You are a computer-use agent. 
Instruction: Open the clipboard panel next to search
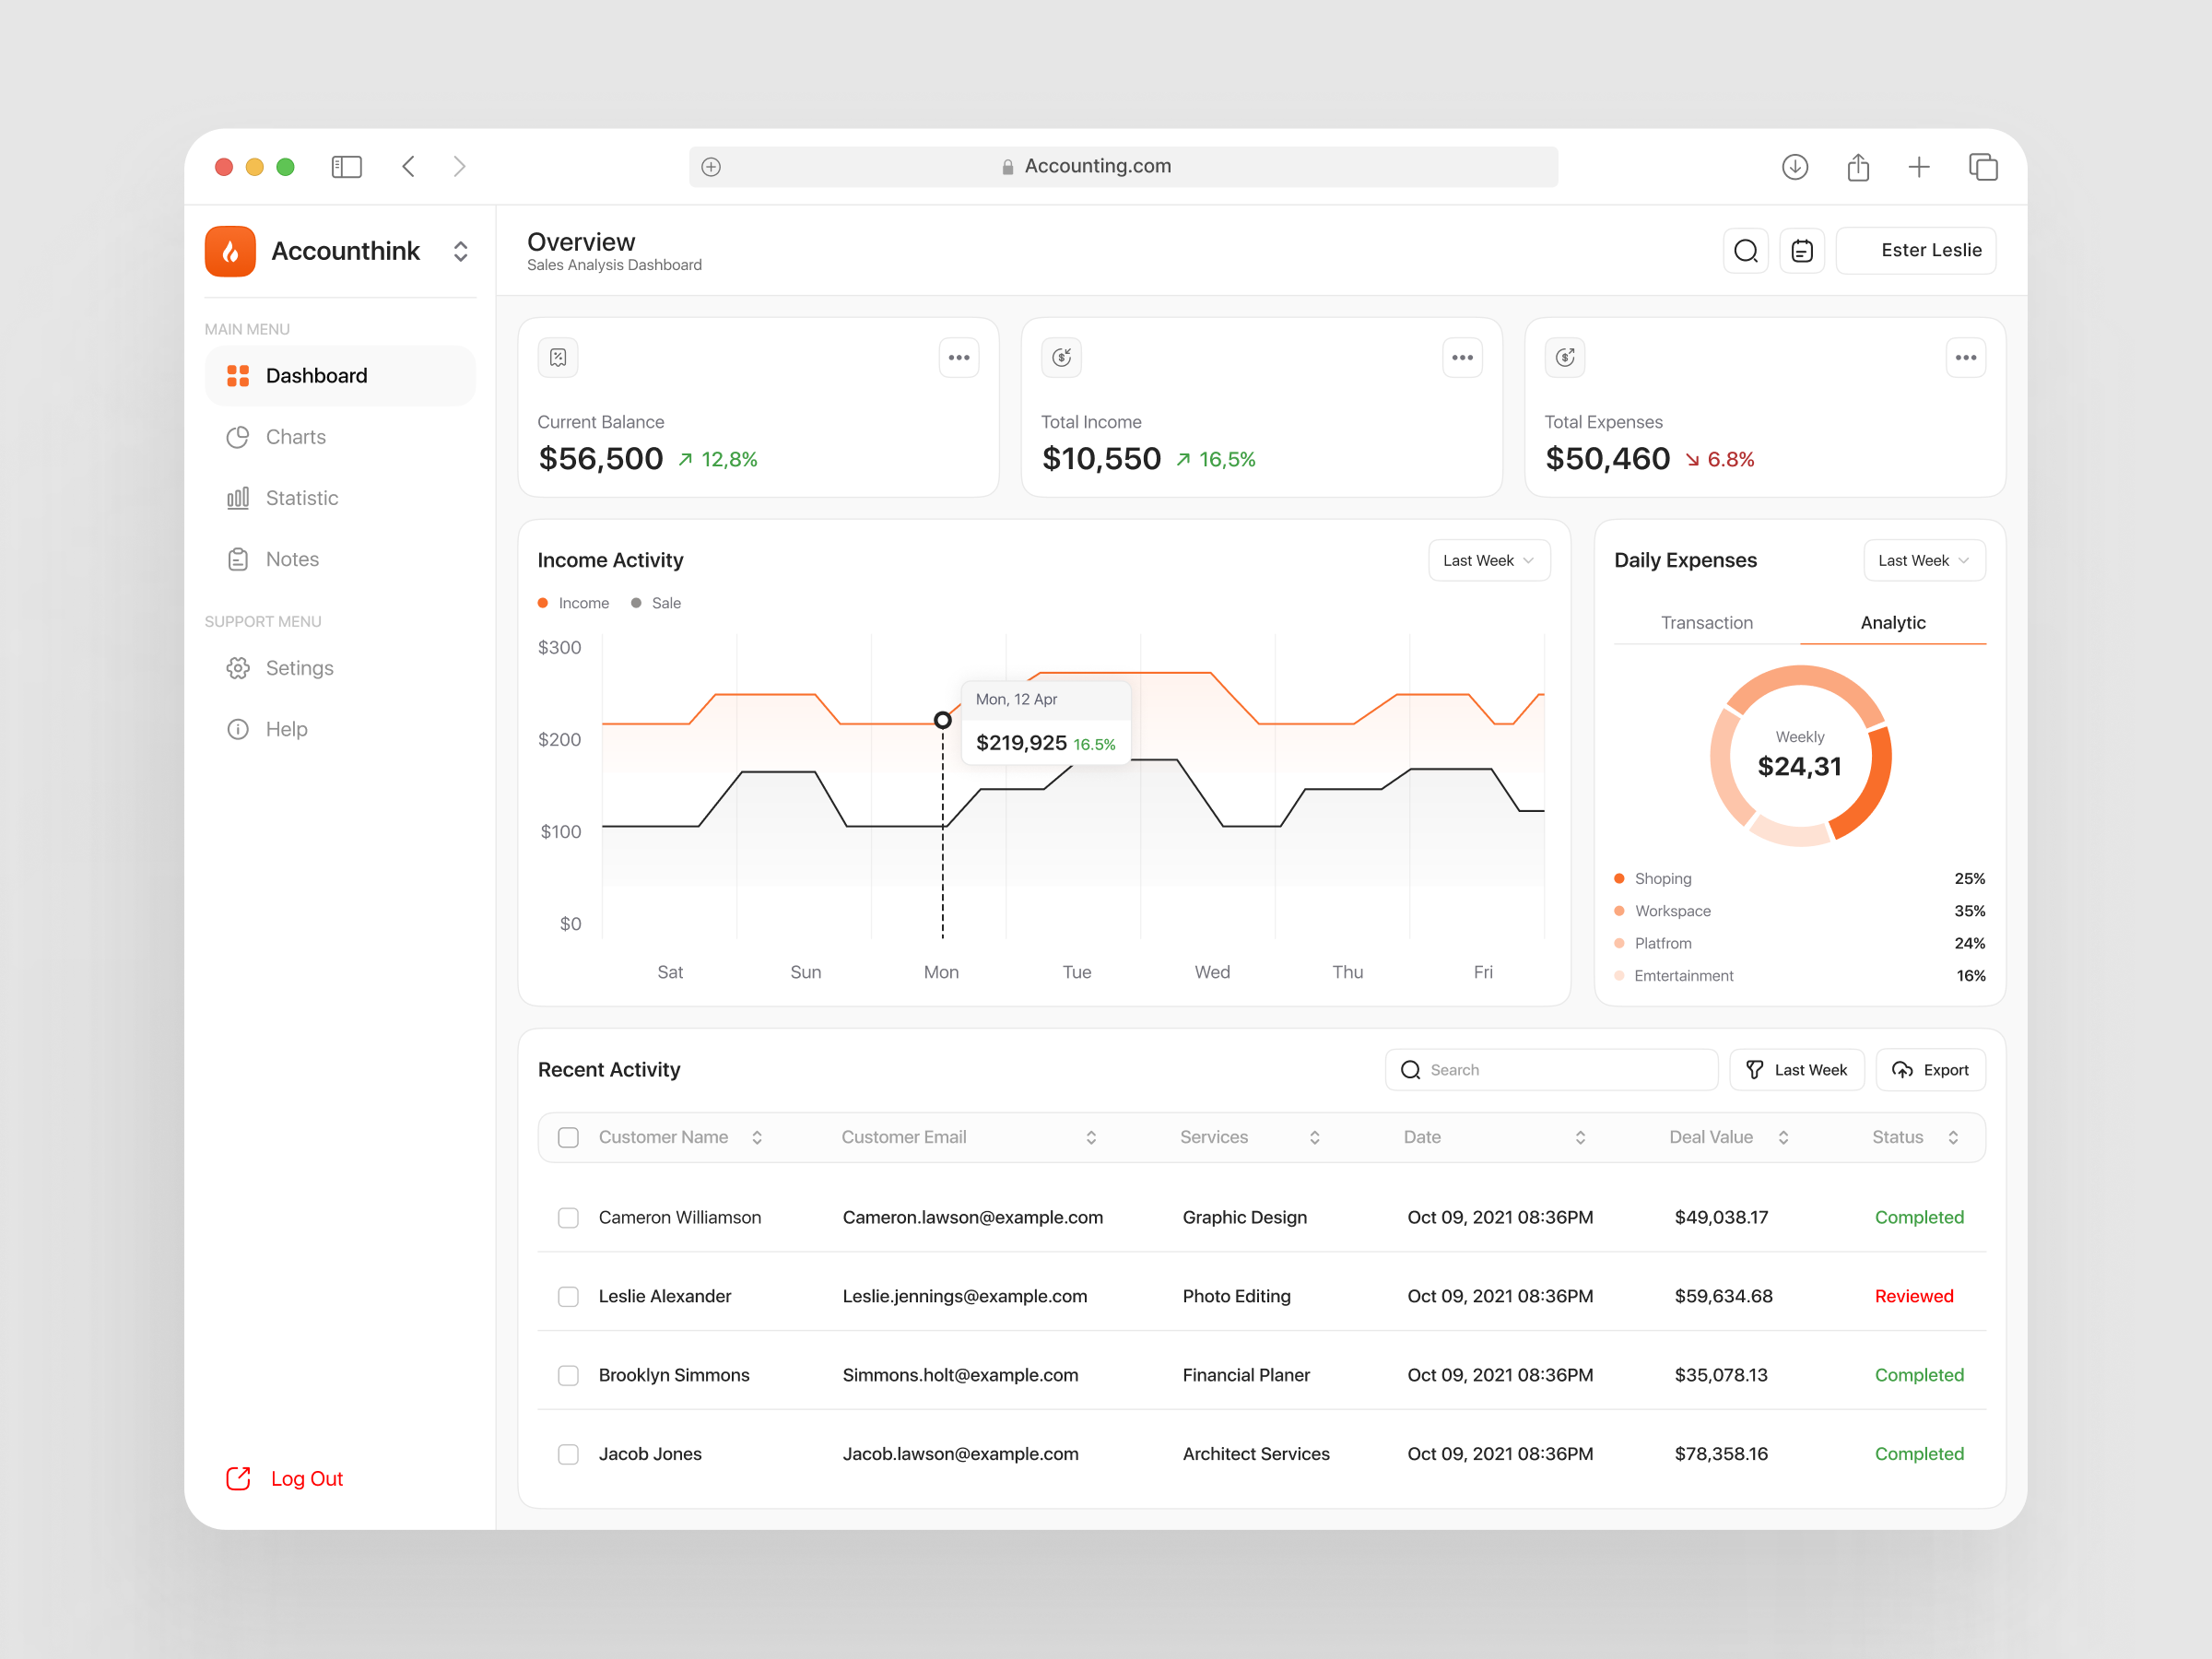pos(1802,251)
